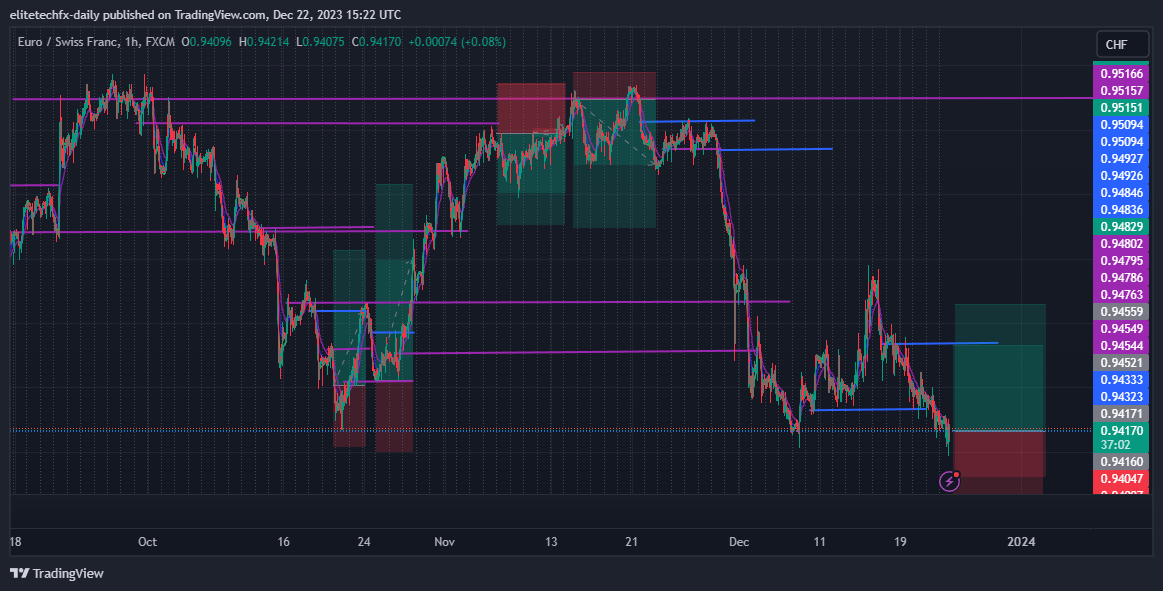Click the Dec label on the time axis
The image size is (1163, 591).
click(739, 542)
